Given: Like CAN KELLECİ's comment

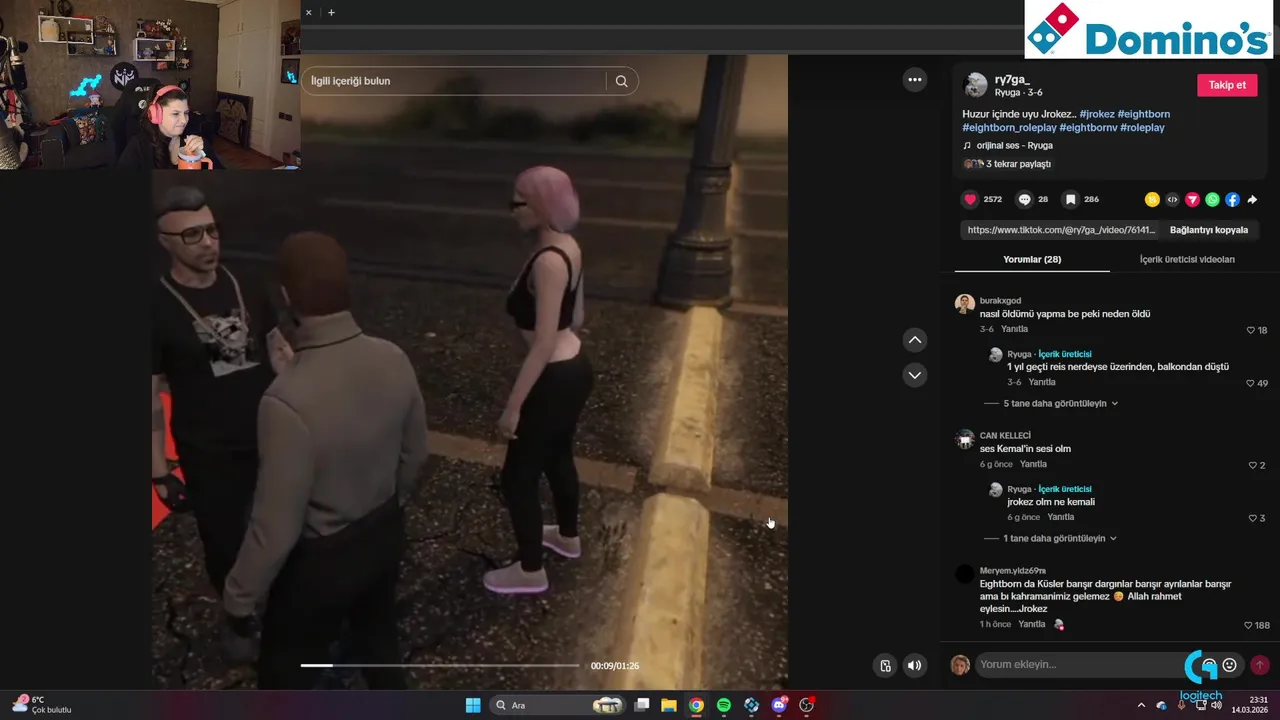Looking at the screenshot, I should click(x=1252, y=465).
